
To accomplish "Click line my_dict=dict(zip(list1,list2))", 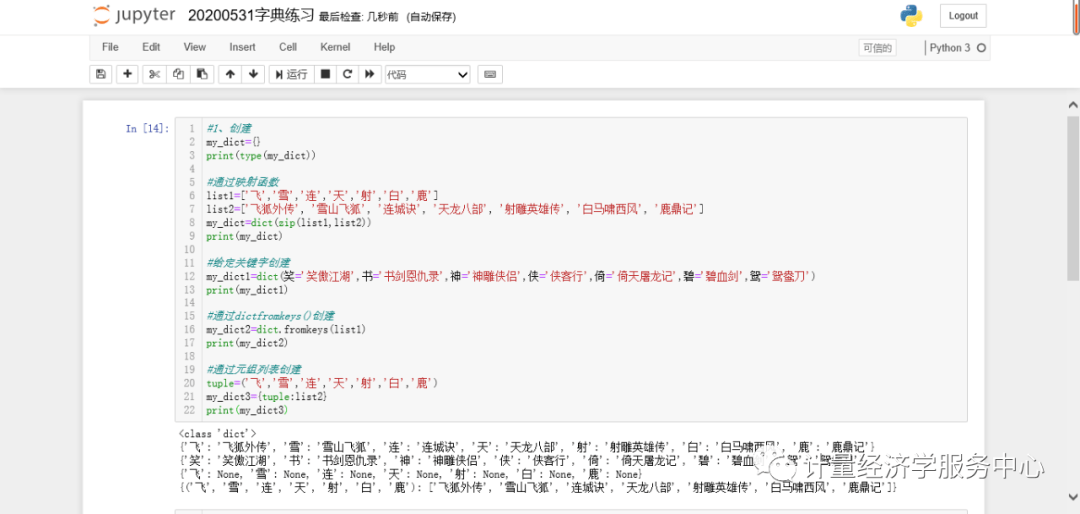I will [x=289, y=223].
